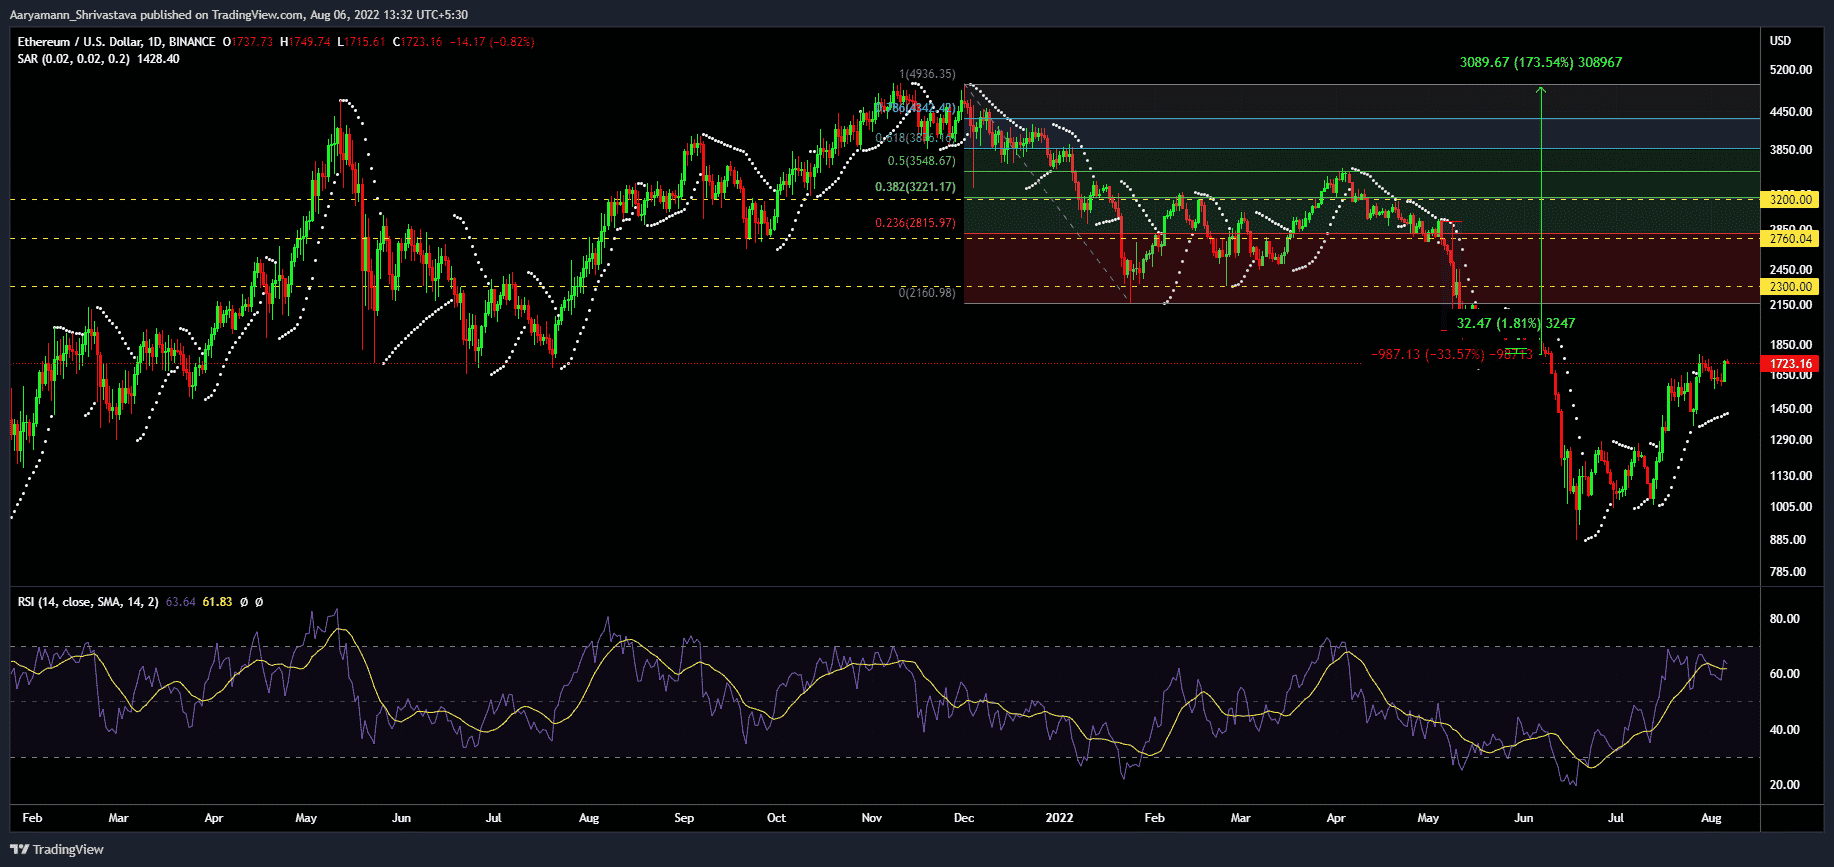Click the -14.17 (-0.82%) change value
Screen dimensions: 1834x867
tap(492, 42)
